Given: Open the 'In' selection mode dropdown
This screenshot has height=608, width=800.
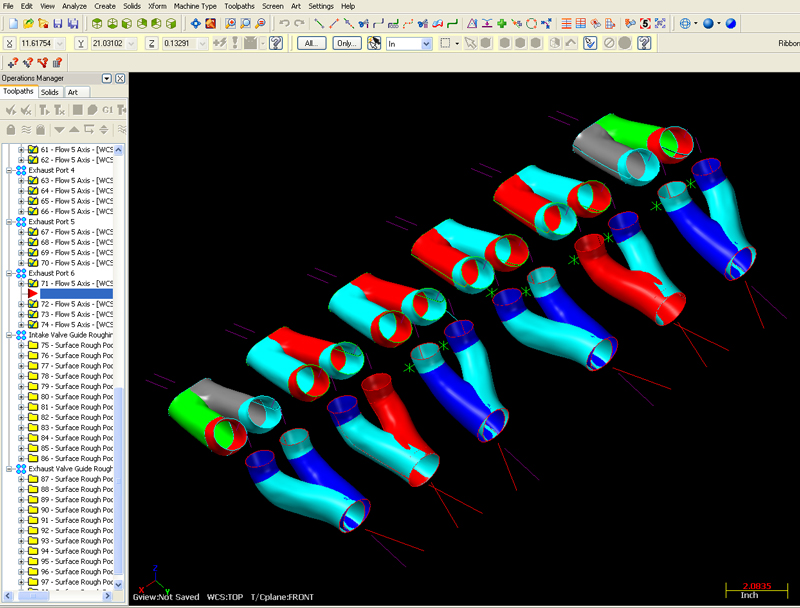Looking at the screenshot, I should tap(426, 44).
